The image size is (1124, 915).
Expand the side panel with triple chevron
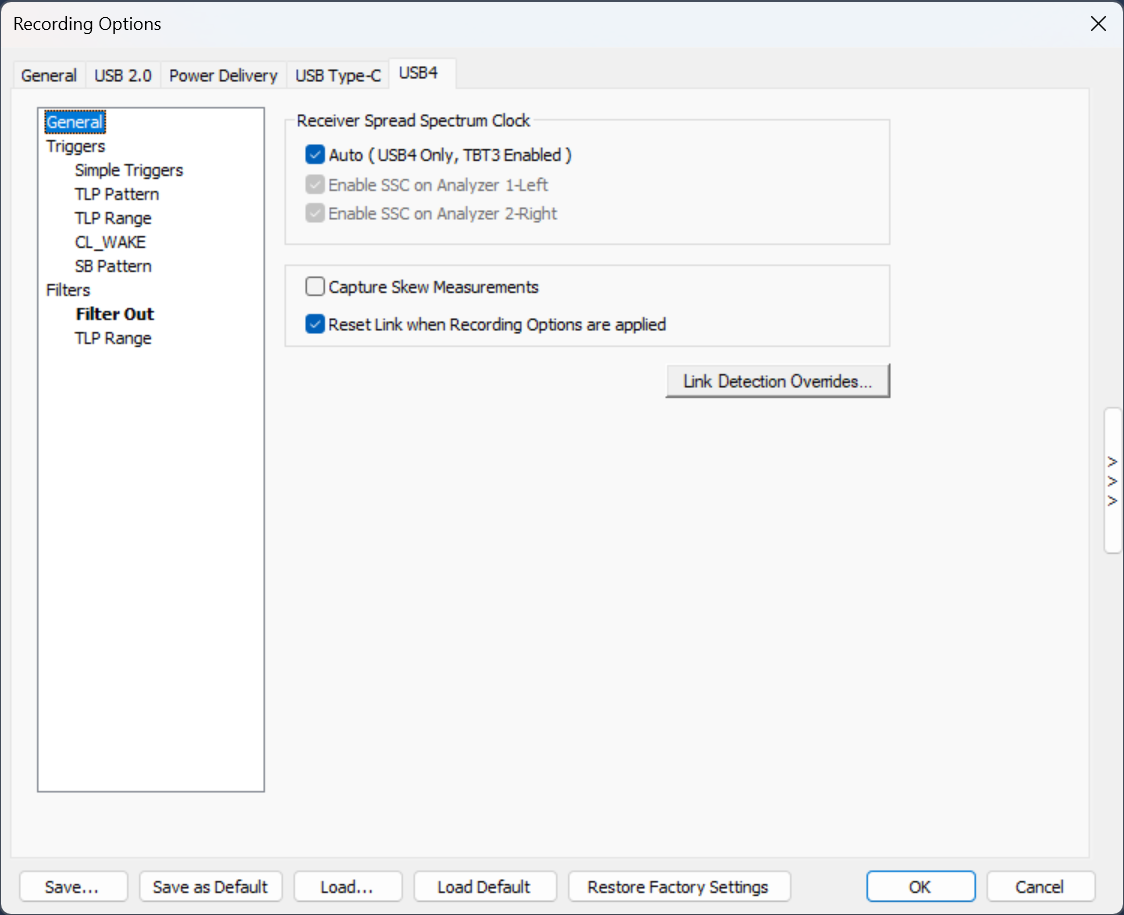click(1113, 480)
